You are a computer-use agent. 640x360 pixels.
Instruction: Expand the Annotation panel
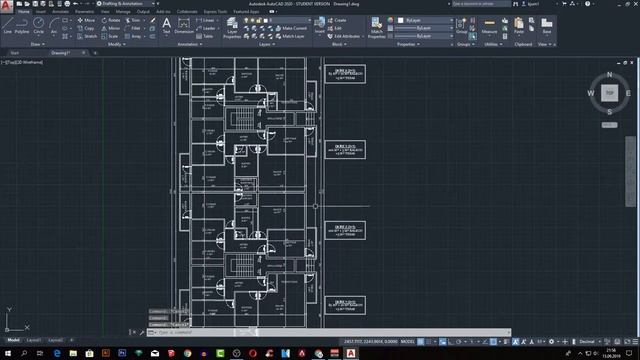click(190, 44)
